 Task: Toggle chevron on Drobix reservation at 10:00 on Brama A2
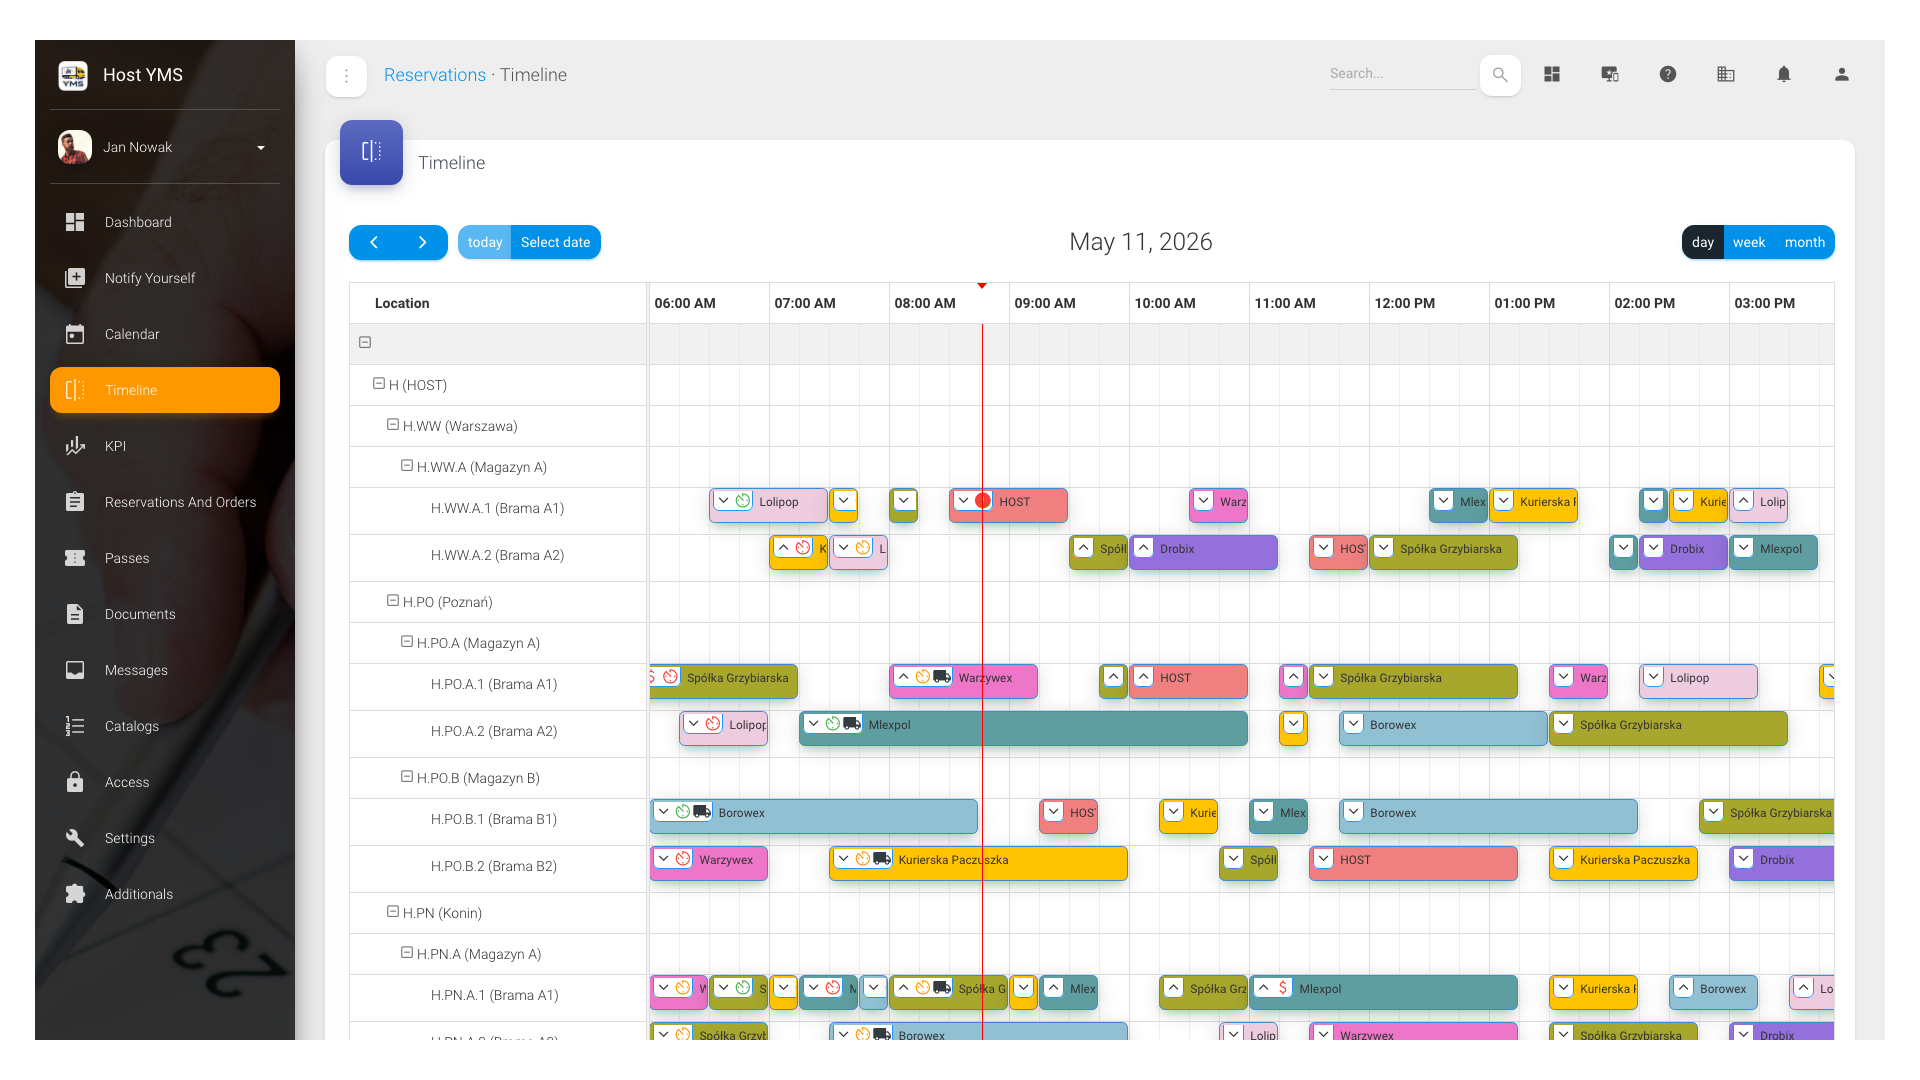[x=1144, y=548]
